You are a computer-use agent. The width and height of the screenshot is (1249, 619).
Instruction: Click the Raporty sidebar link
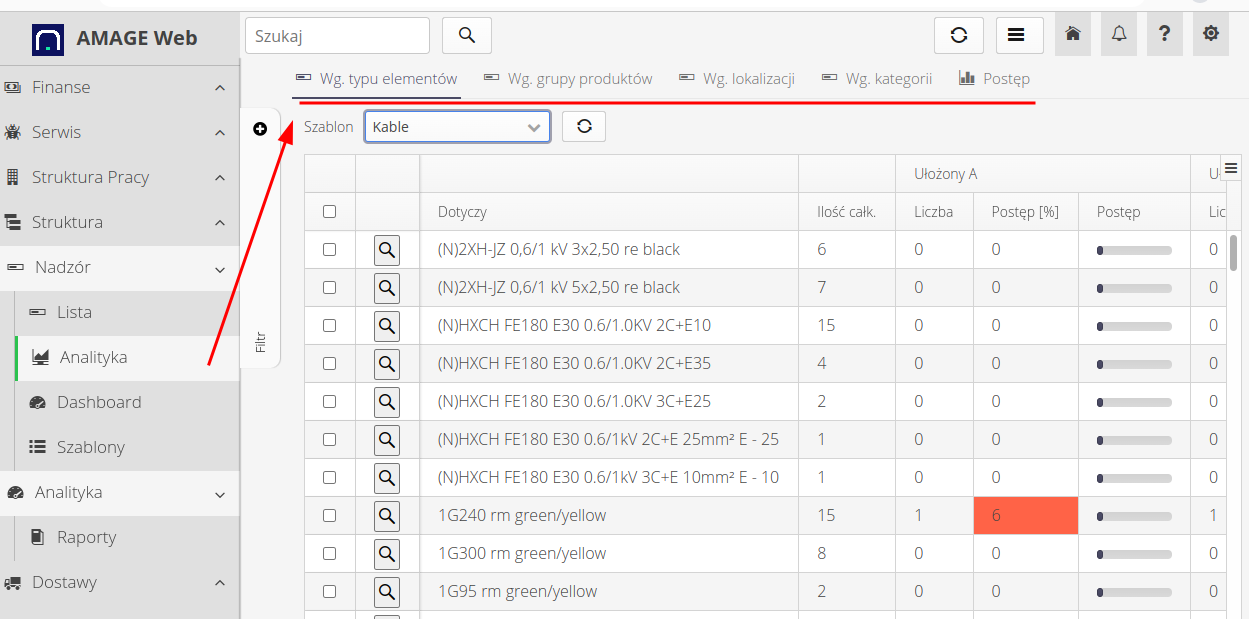click(x=86, y=537)
